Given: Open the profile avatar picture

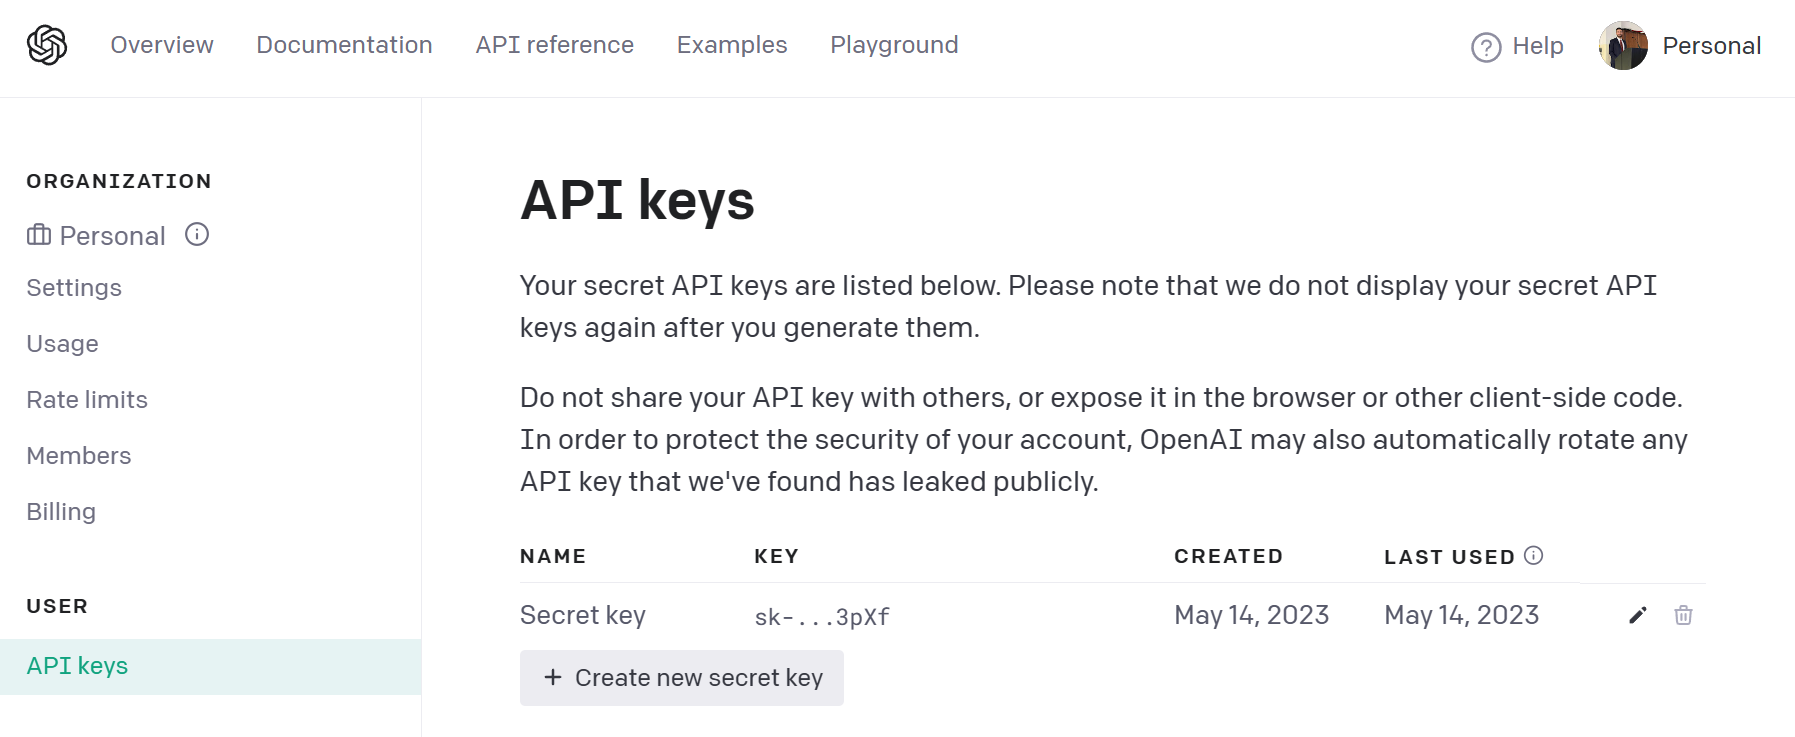Looking at the screenshot, I should tap(1623, 46).
